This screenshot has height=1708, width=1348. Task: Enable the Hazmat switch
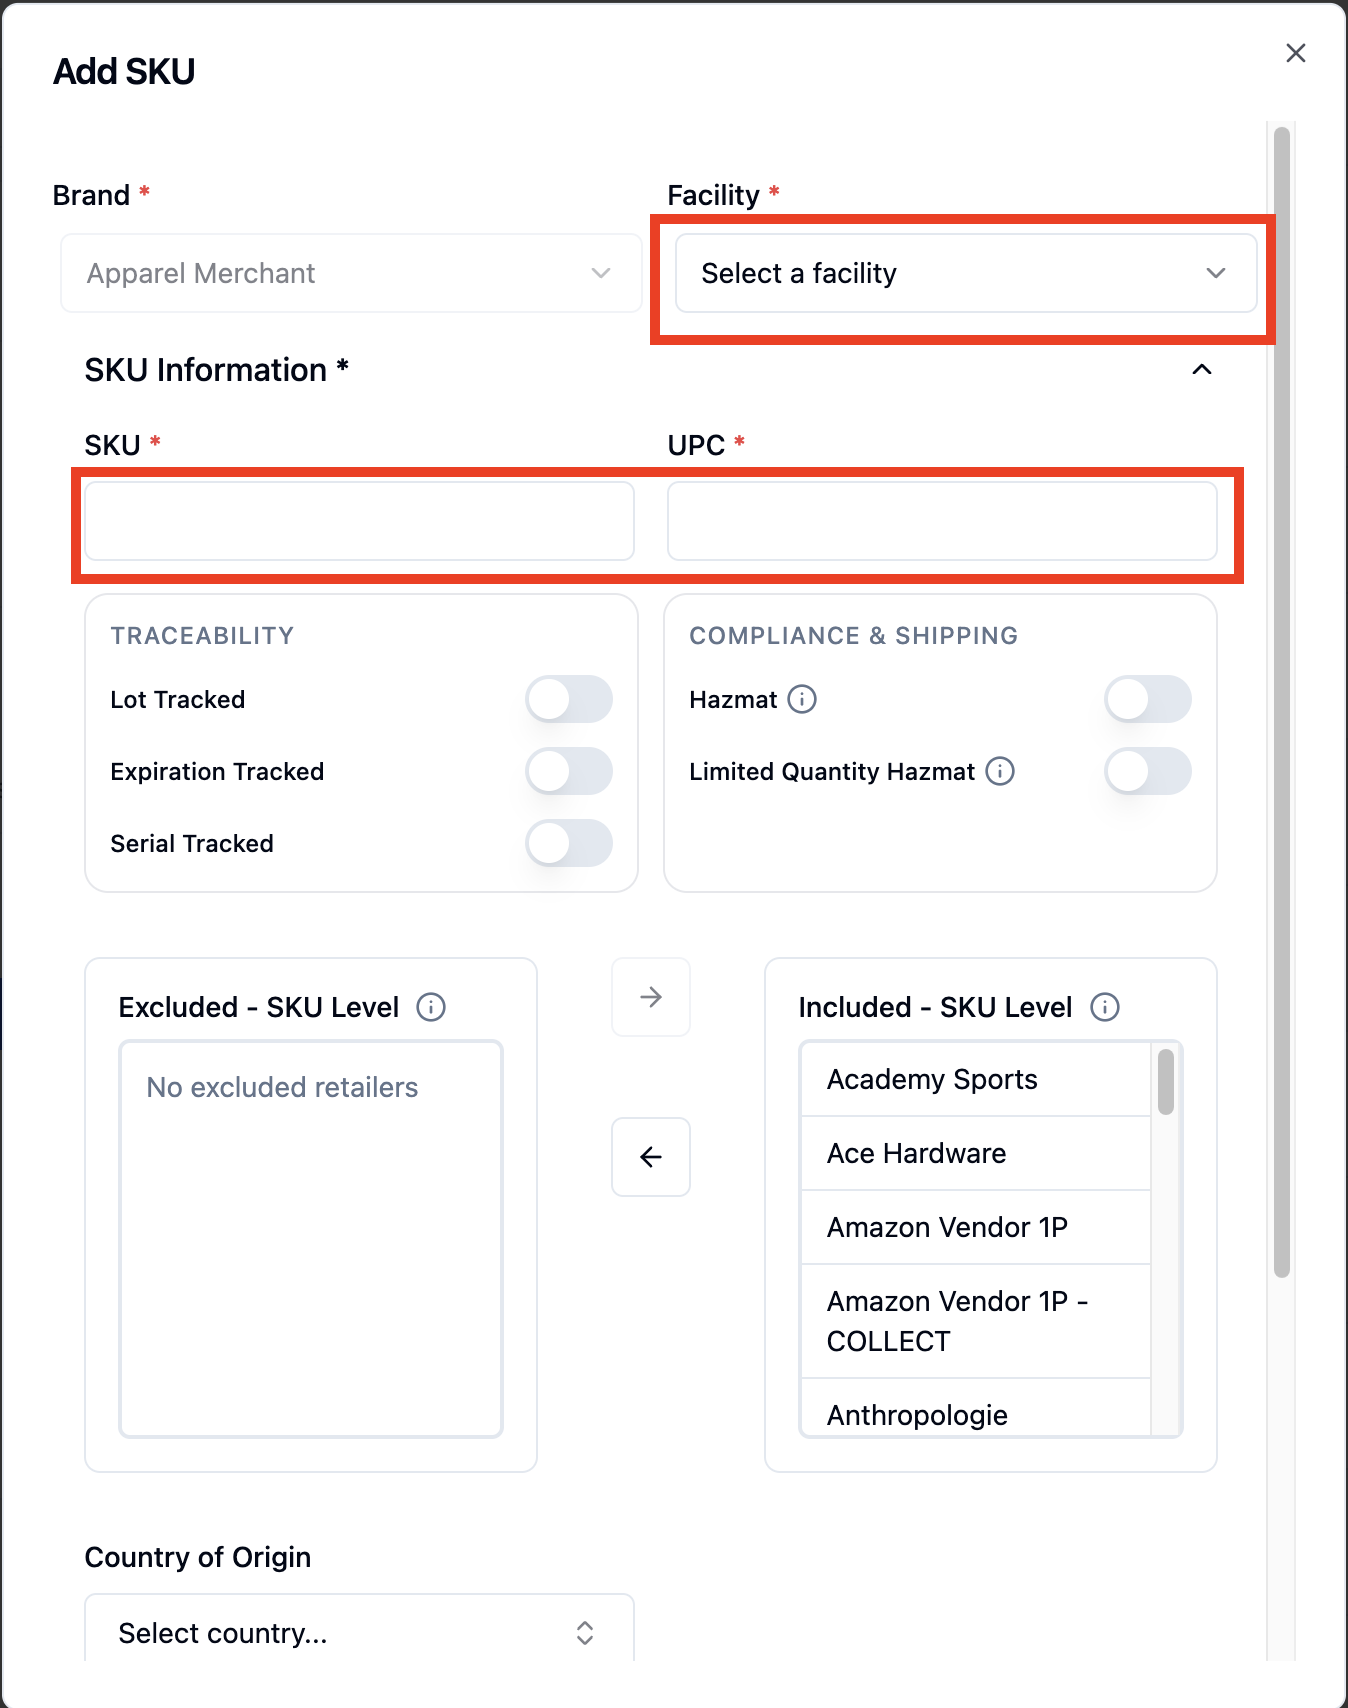tap(1148, 699)
